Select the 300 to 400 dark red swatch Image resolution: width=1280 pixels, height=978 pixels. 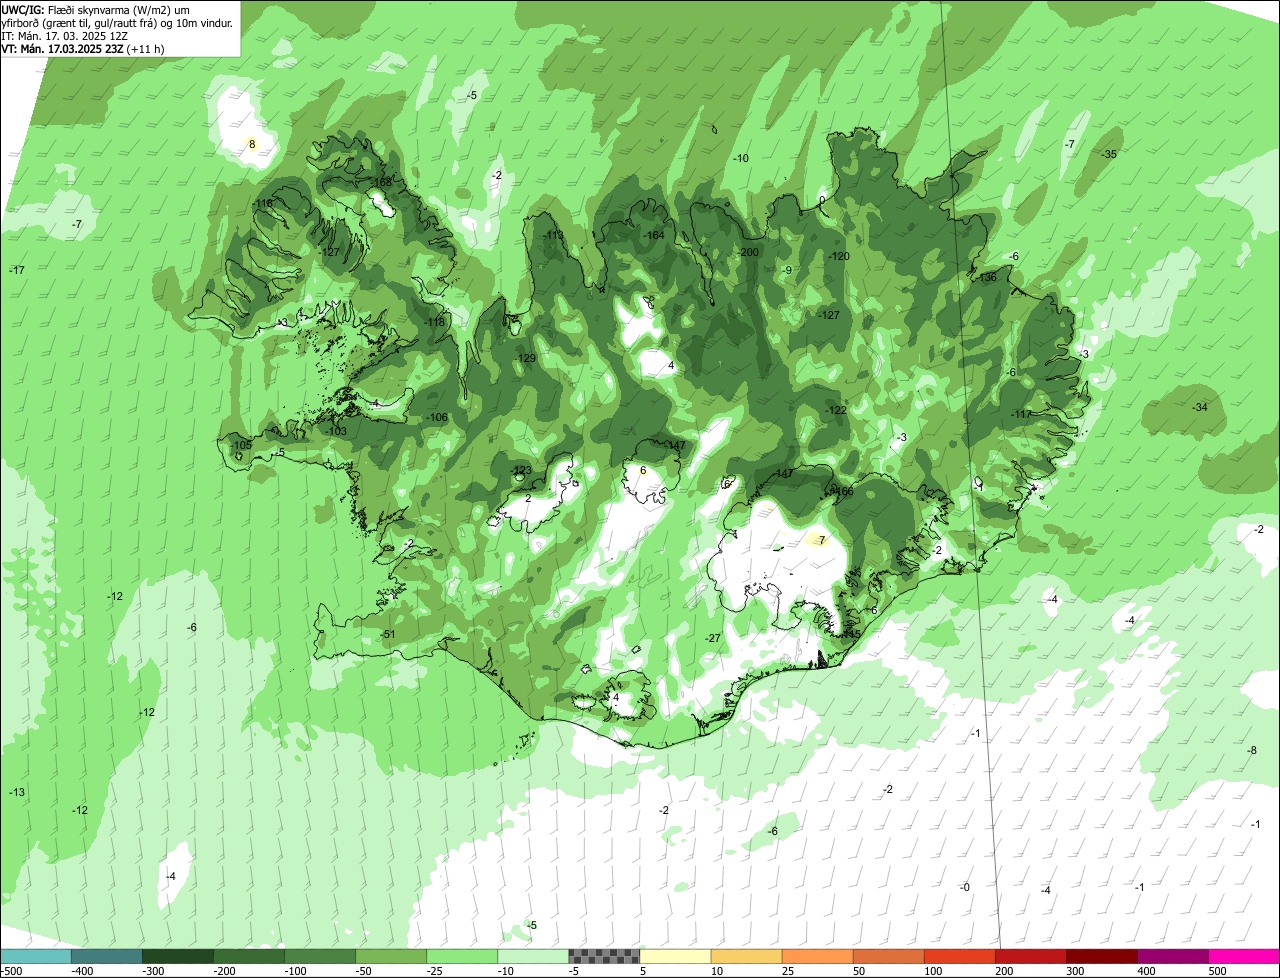pyautogui.click(x=1101, y=956)
